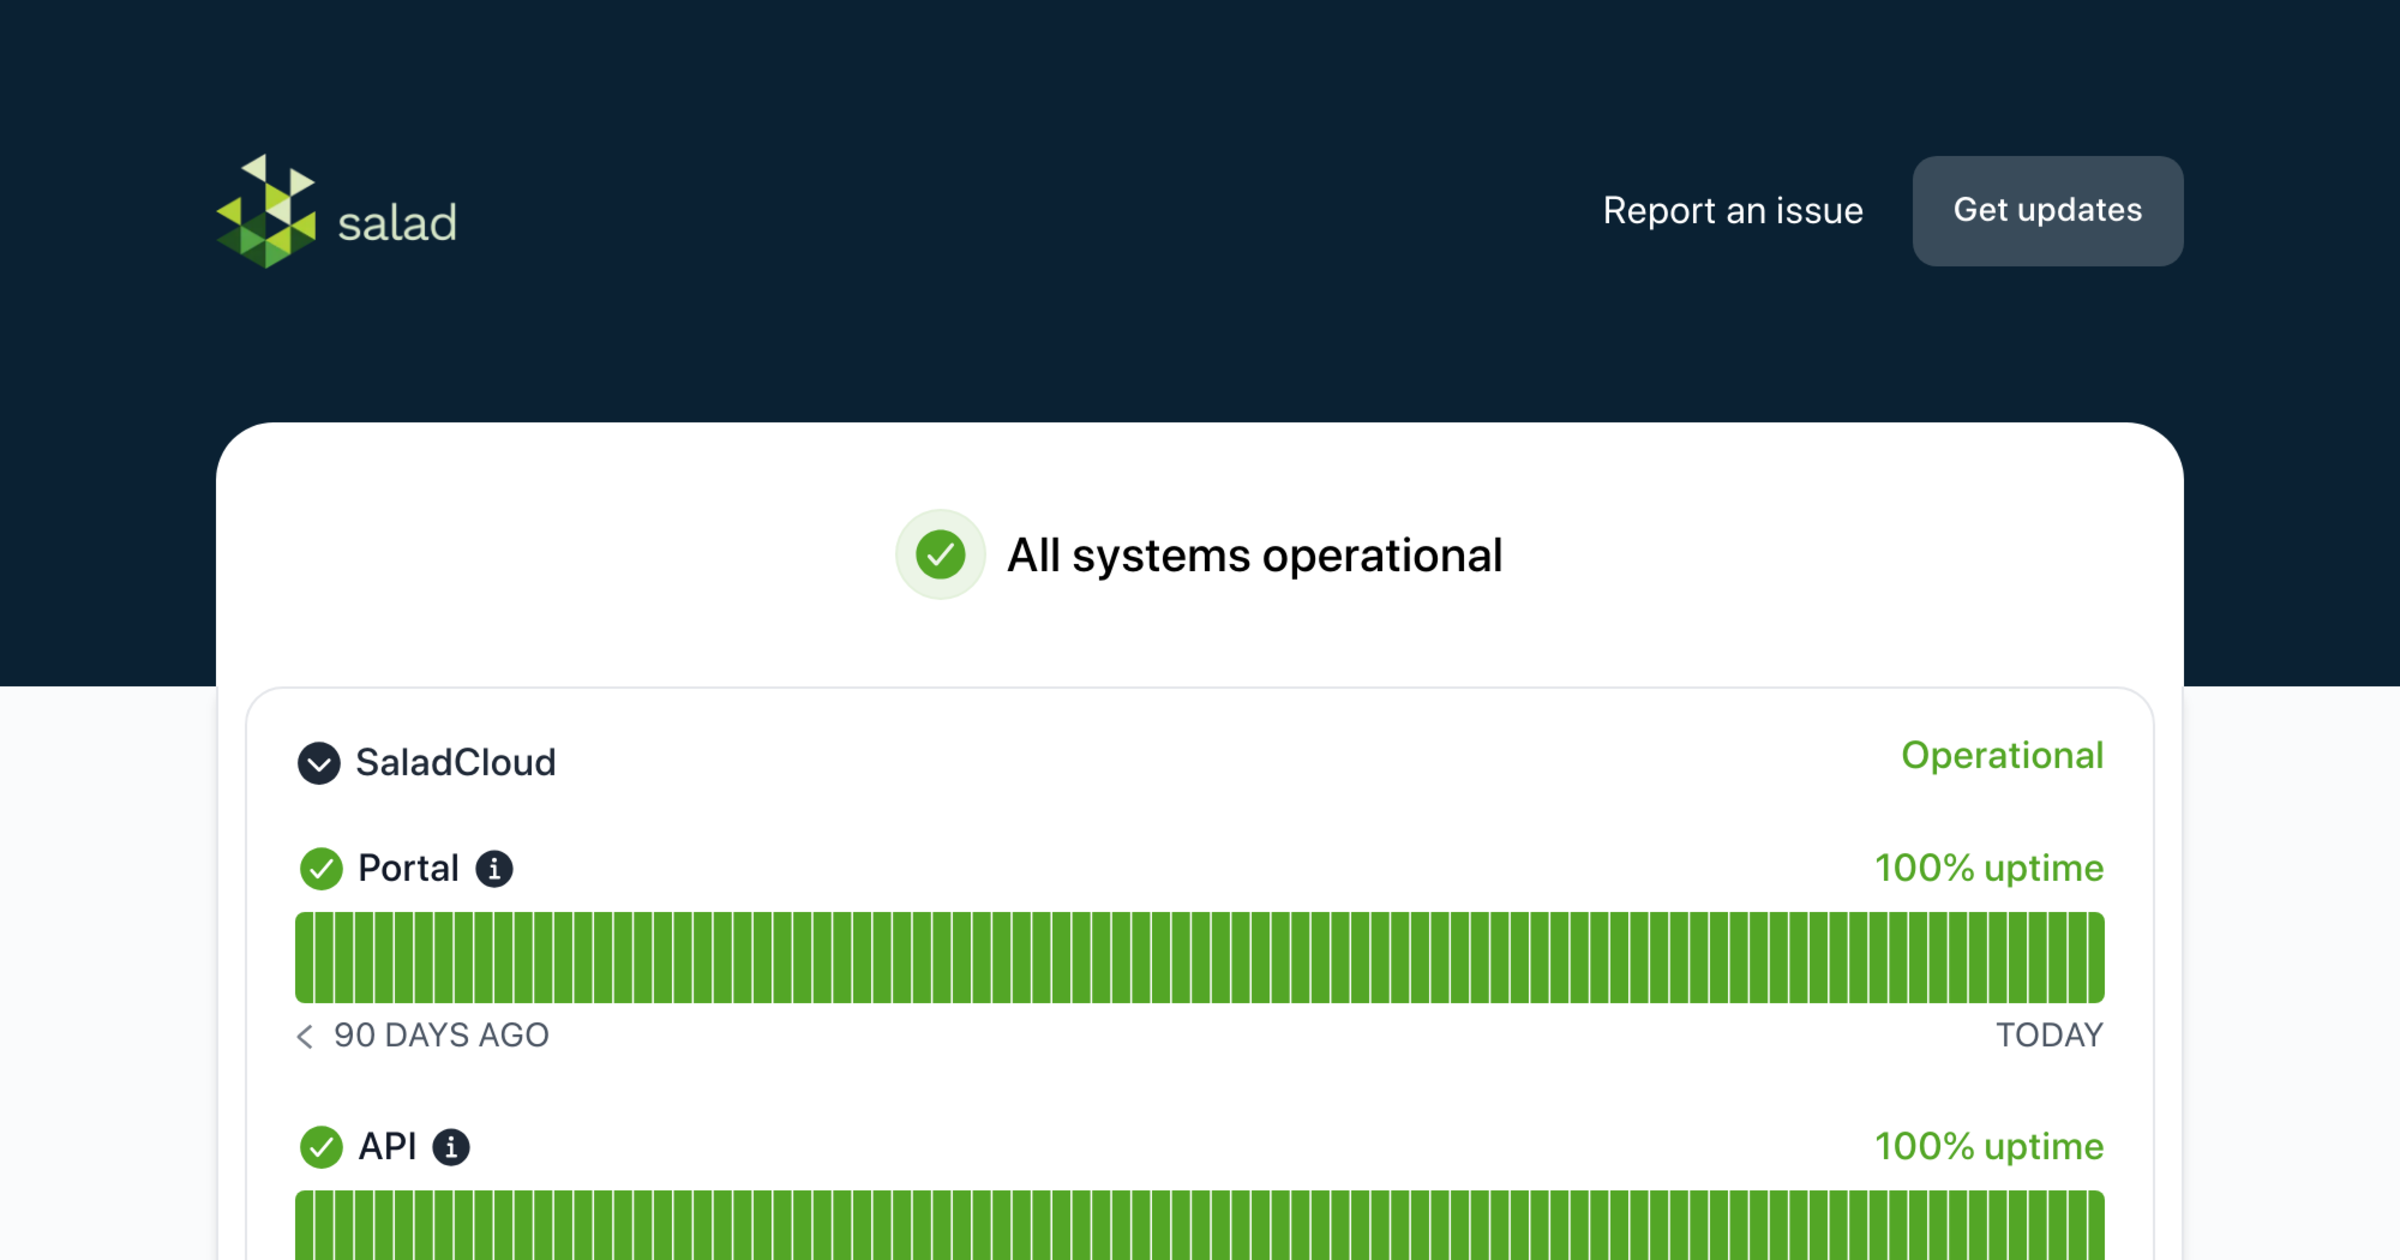Viewport: 2400px width, 1260px height.
Task: Click the leftmost API uptime bar
Action: (x=305, y=1225)
